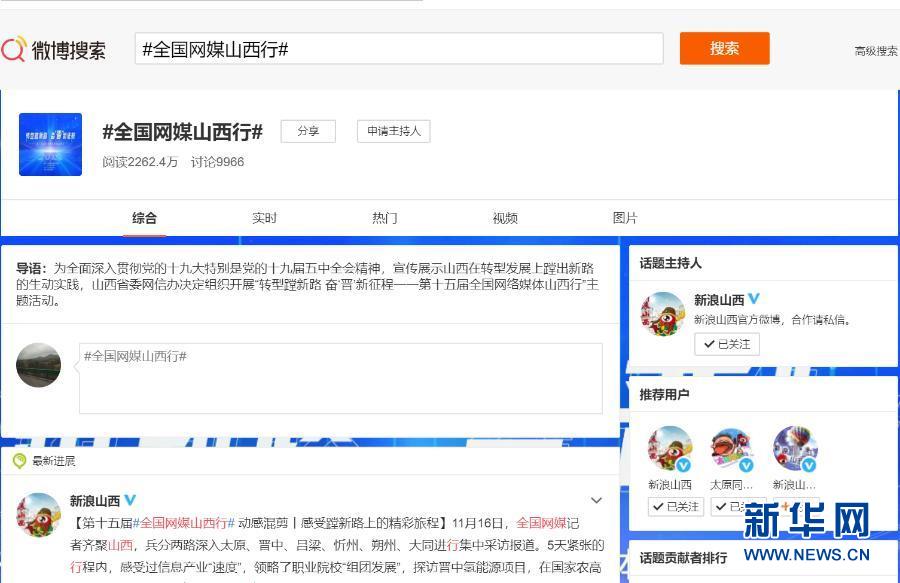The image size is (900, 583).
Task: Toggle 已关注 under the 太原同… user
Action: (x=735, y=507)
